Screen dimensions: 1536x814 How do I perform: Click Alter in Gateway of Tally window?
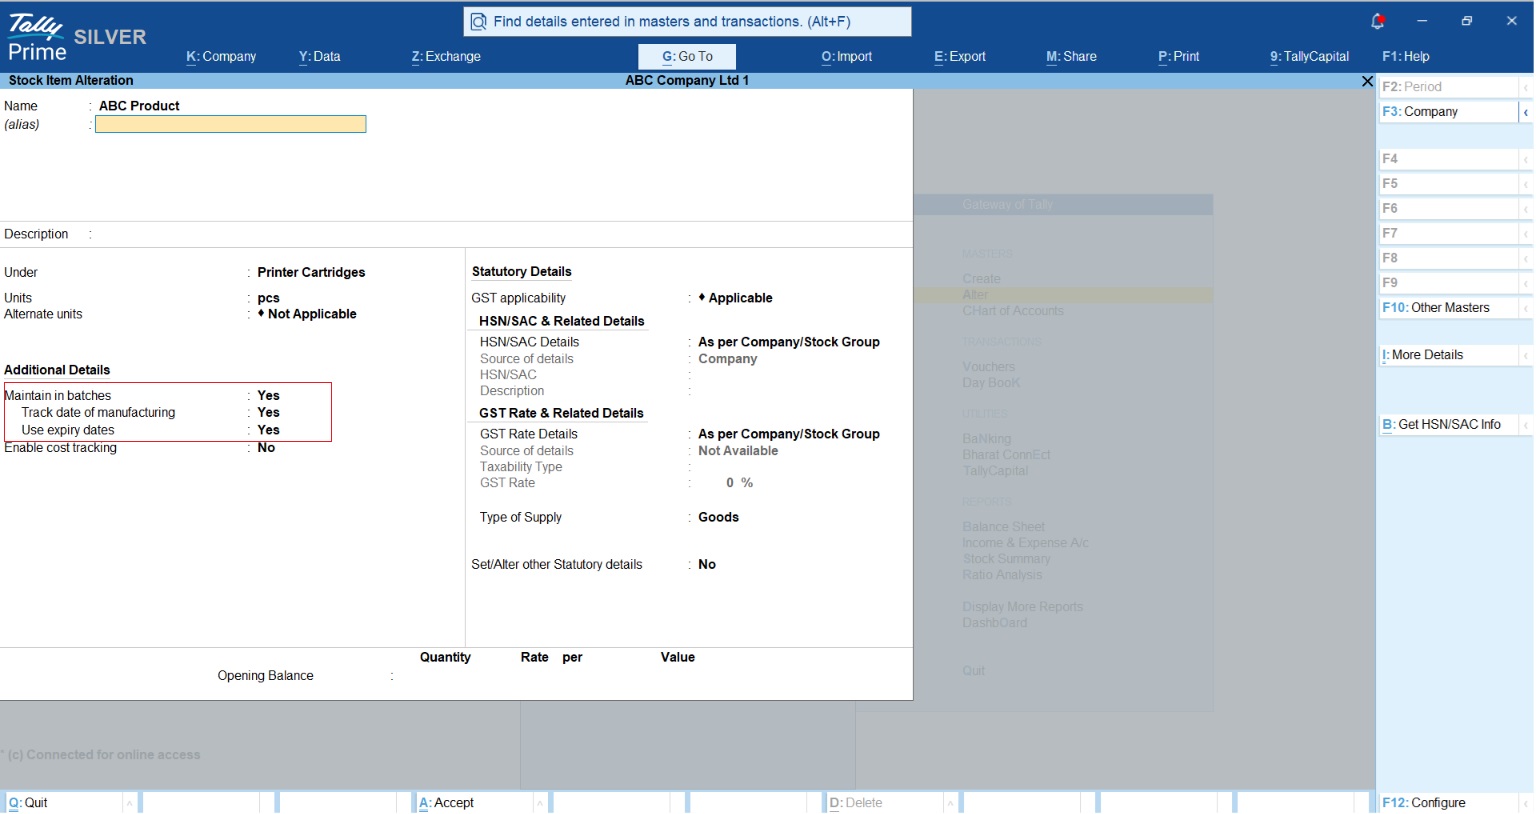pyautogui.click(x=975, y=295)
